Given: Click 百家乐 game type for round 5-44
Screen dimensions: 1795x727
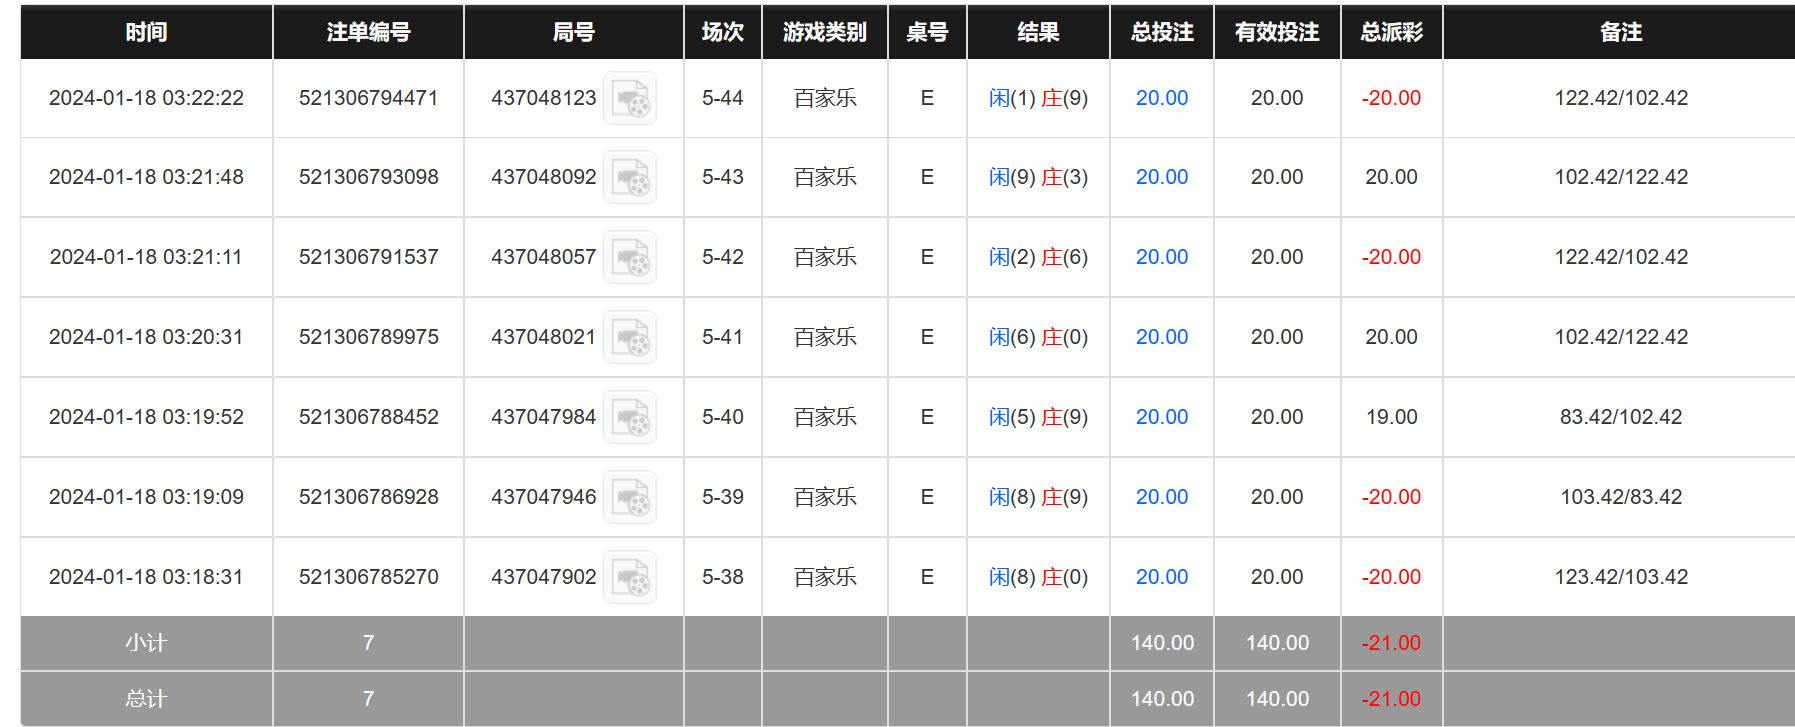Looking at the screenshot, I should pyautogui.click(x=825, y=98).
